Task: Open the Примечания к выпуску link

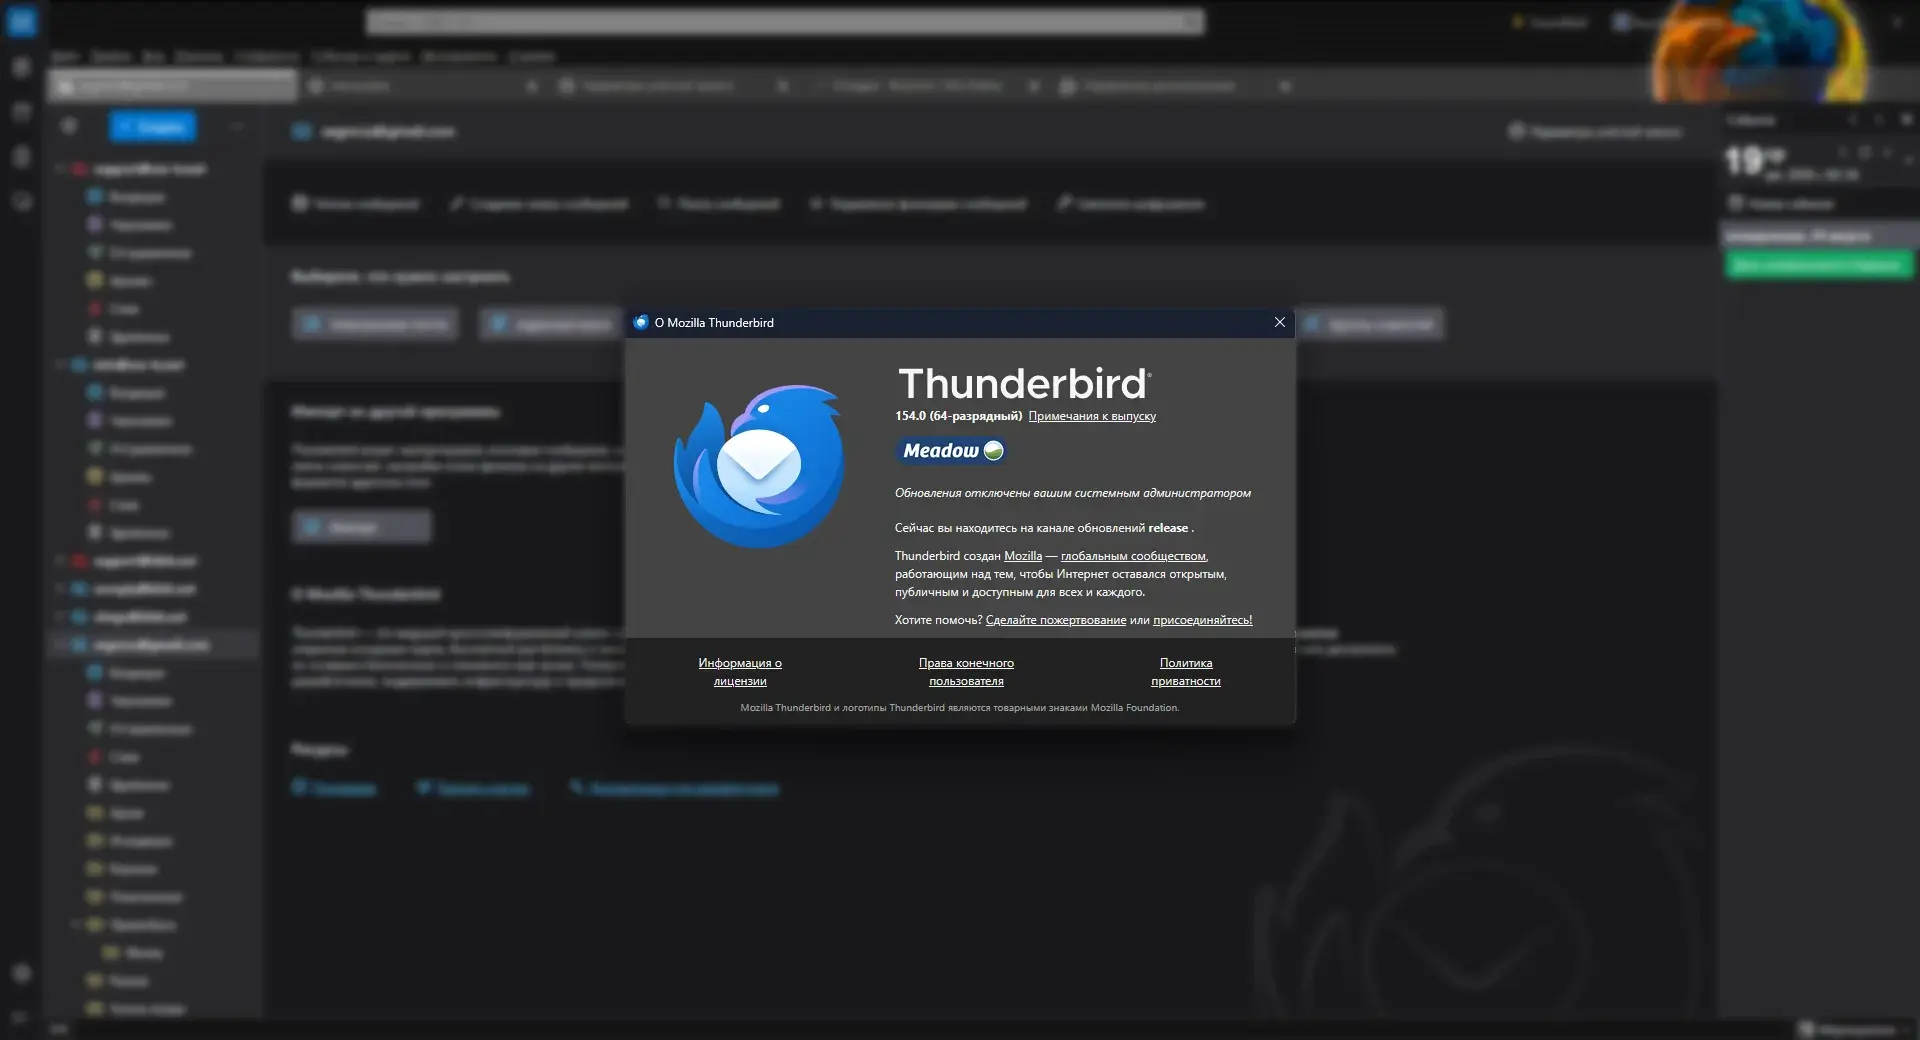Action: 1092,416
